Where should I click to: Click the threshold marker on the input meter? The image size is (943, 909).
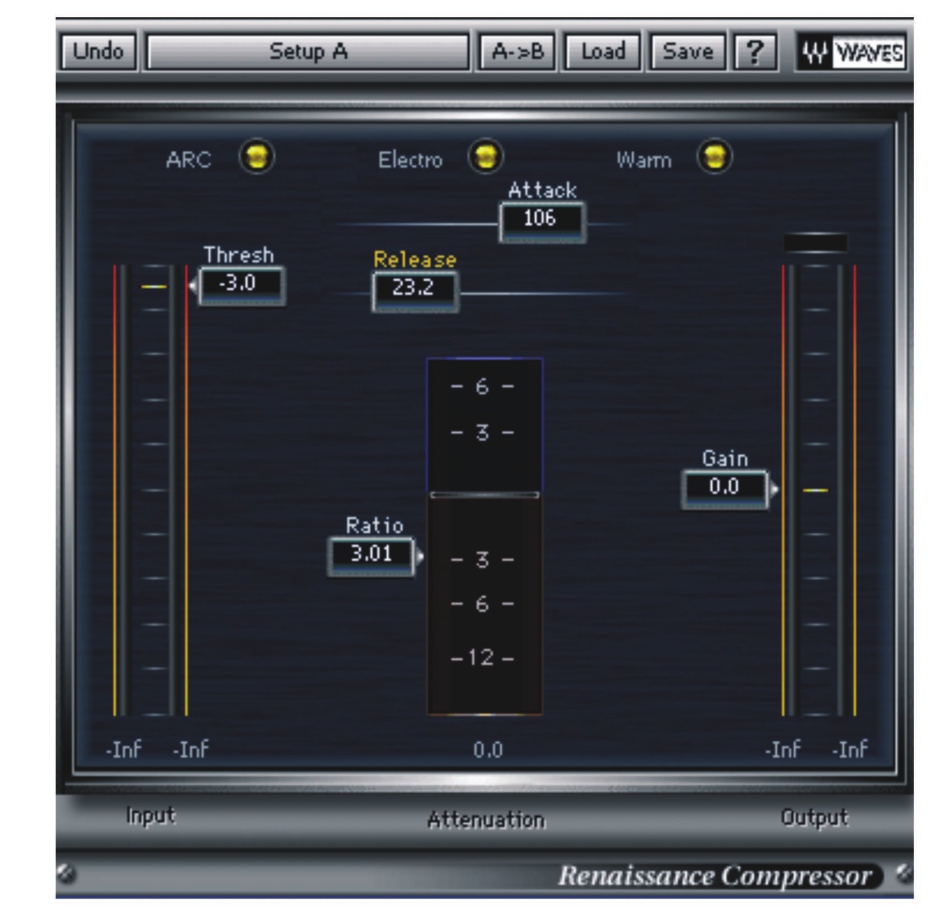coord(154,287)
